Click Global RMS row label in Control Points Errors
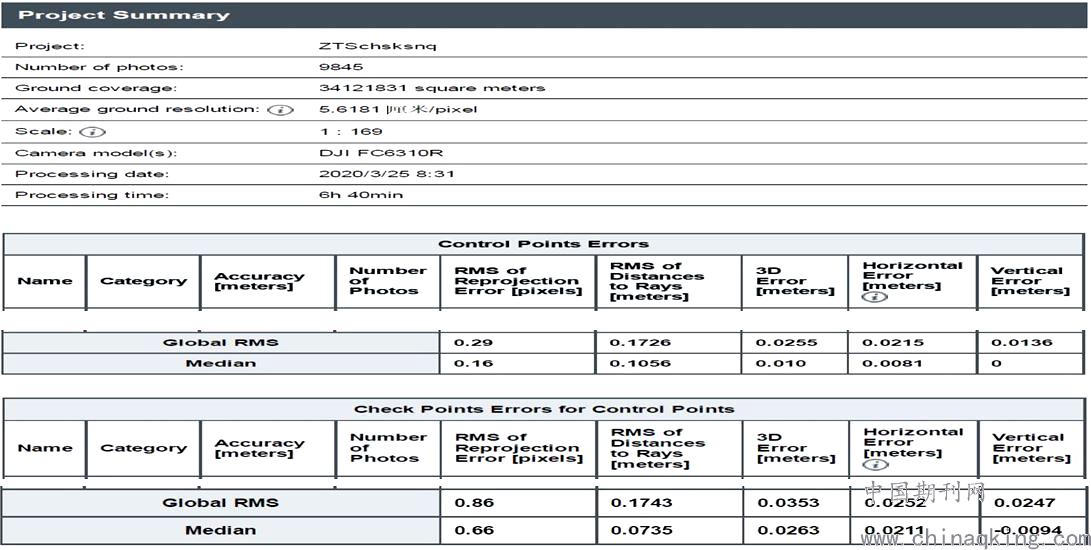The height and width of the screenshot is (550, 1091). [221, 343]
